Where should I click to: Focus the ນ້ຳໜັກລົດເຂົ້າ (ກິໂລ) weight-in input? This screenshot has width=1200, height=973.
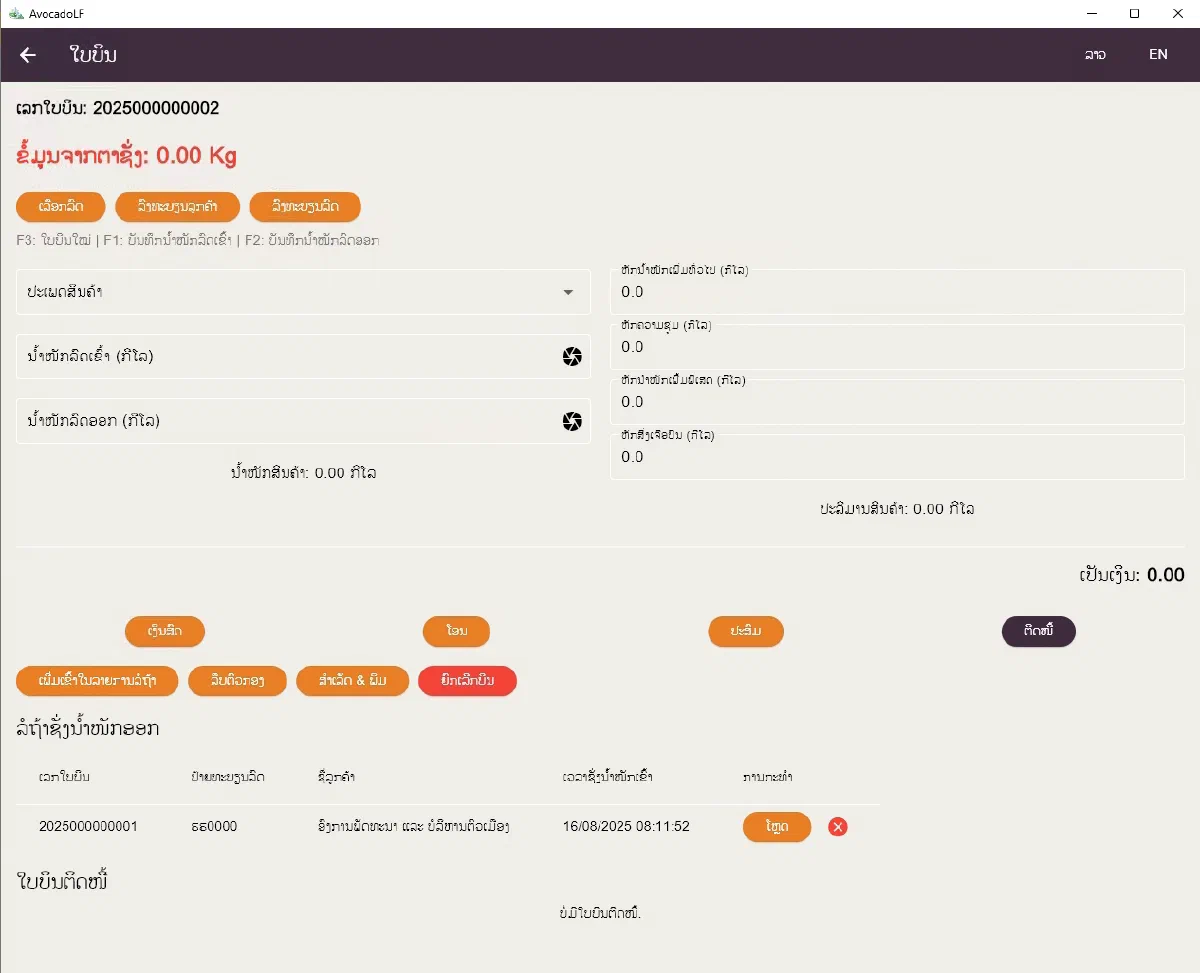tap(303, 357)
